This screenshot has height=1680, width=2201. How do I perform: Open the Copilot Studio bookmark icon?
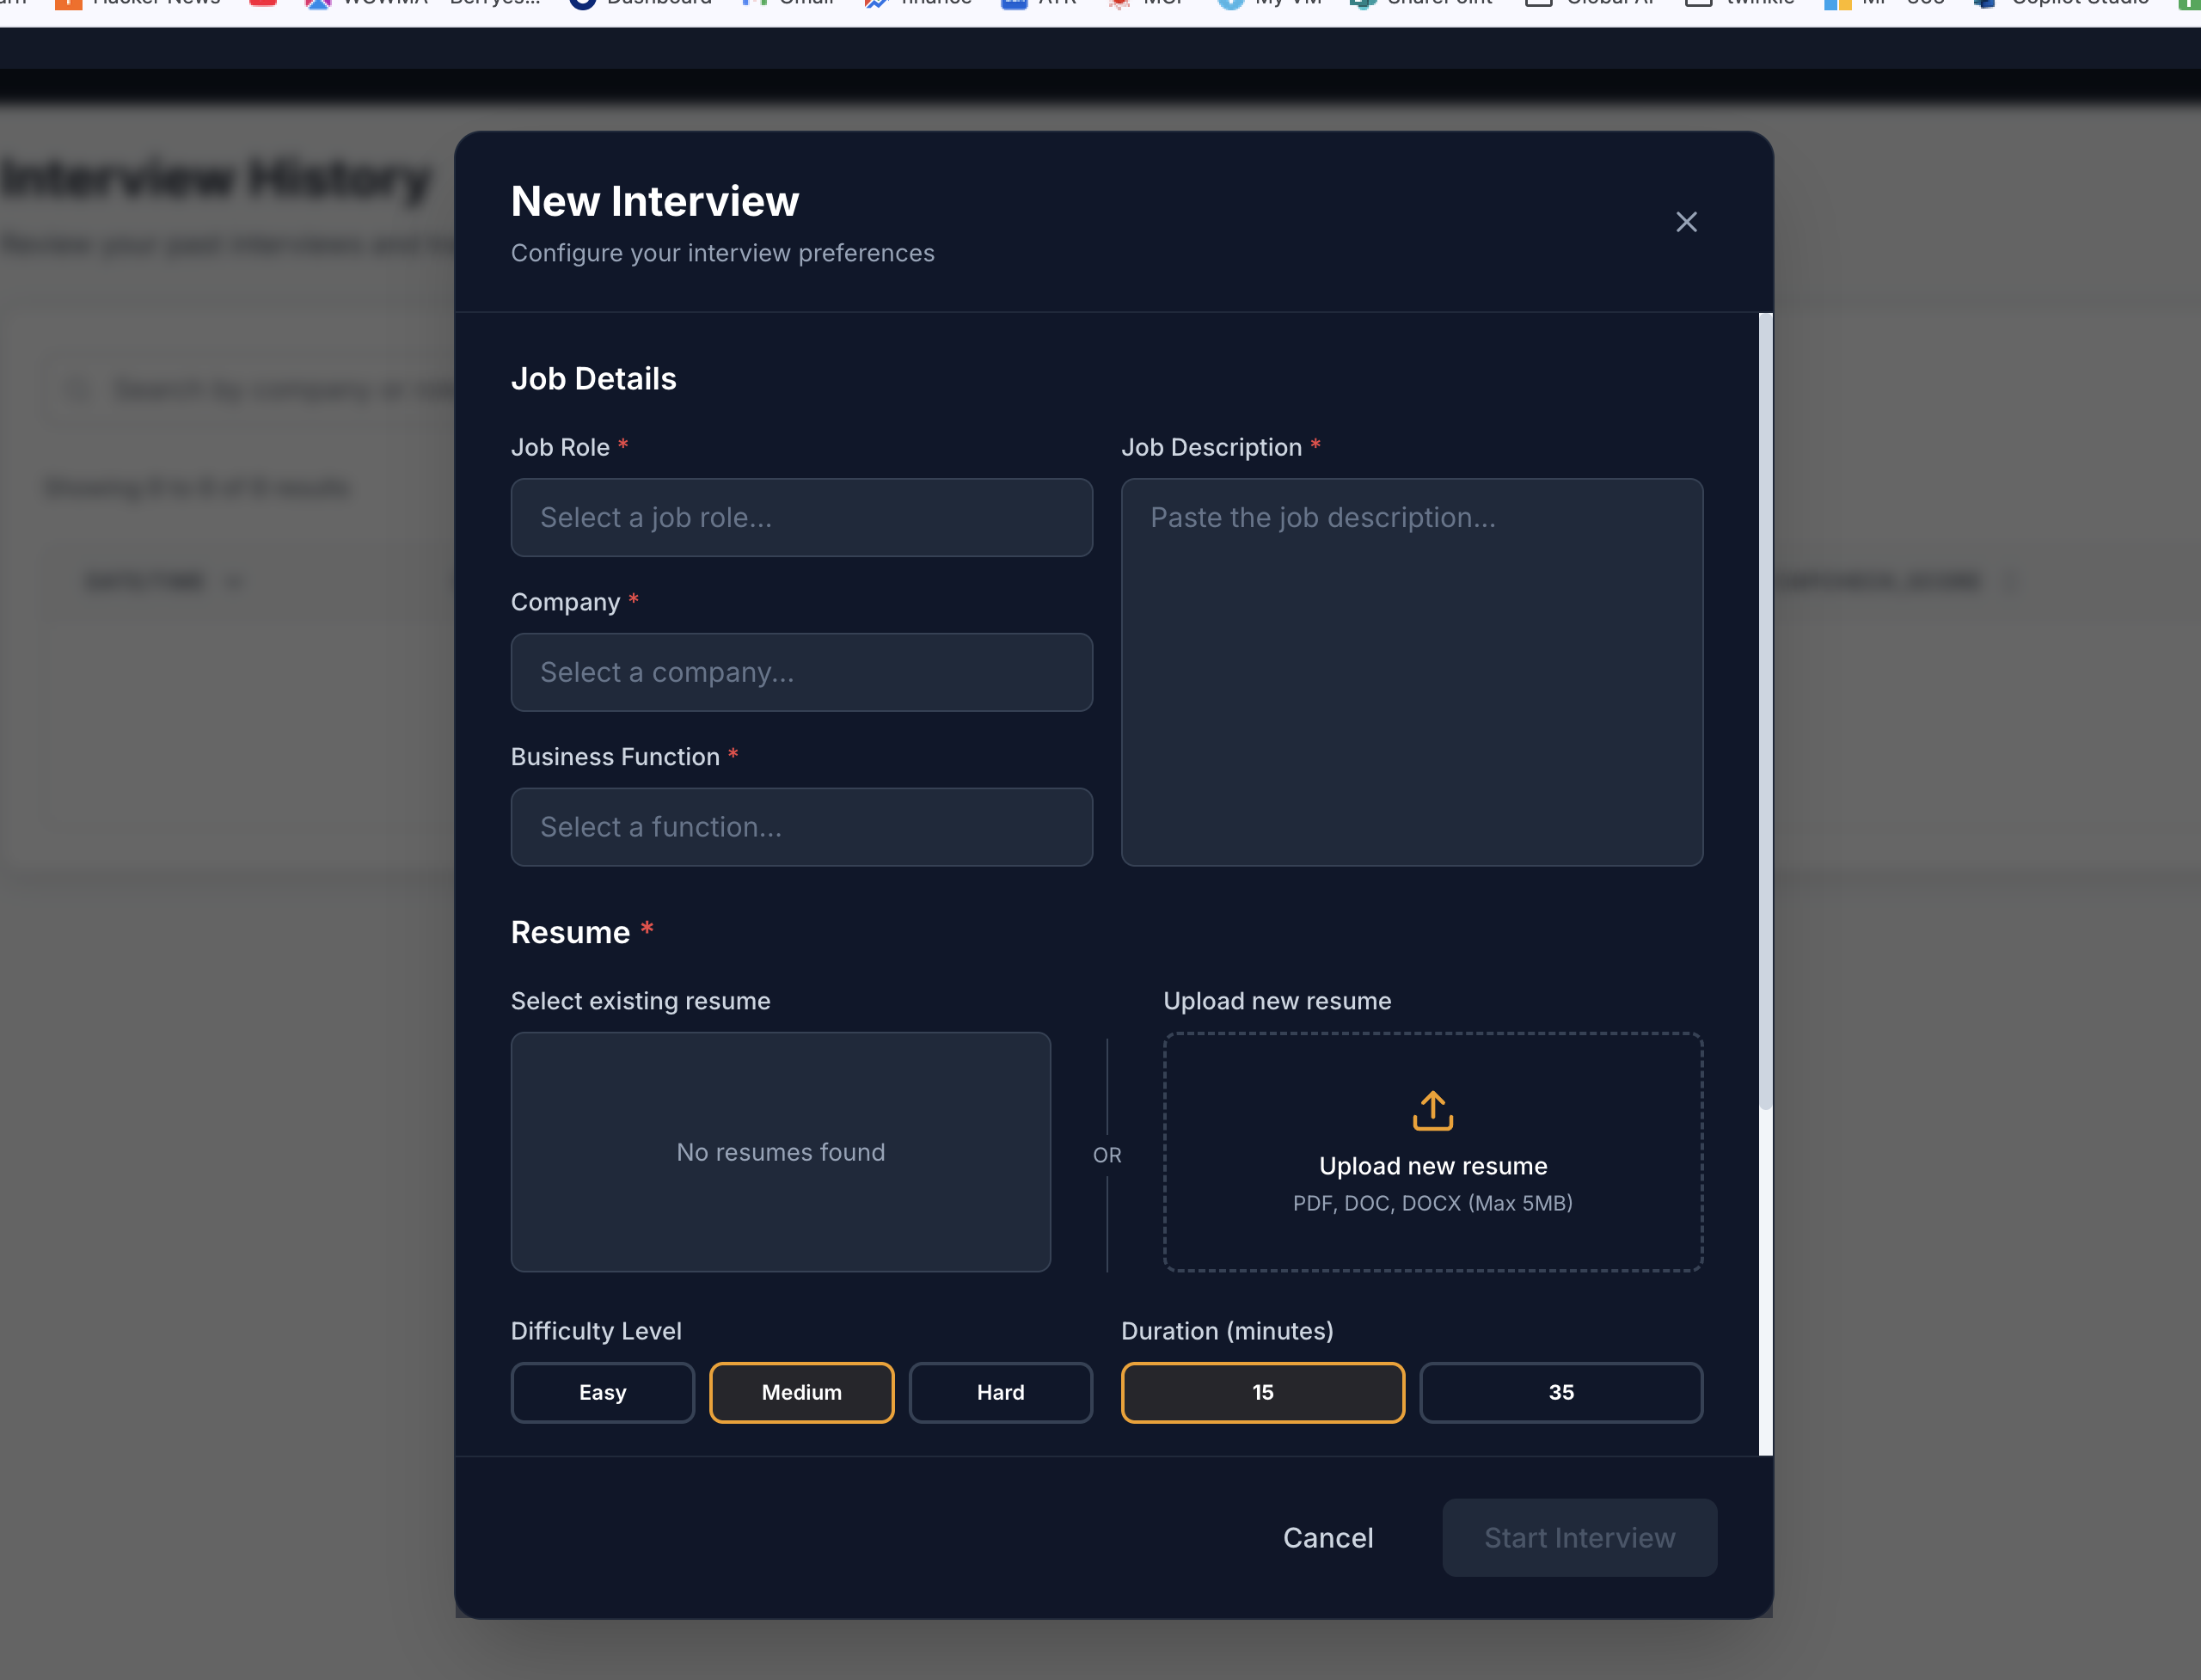coord(1984,4)
